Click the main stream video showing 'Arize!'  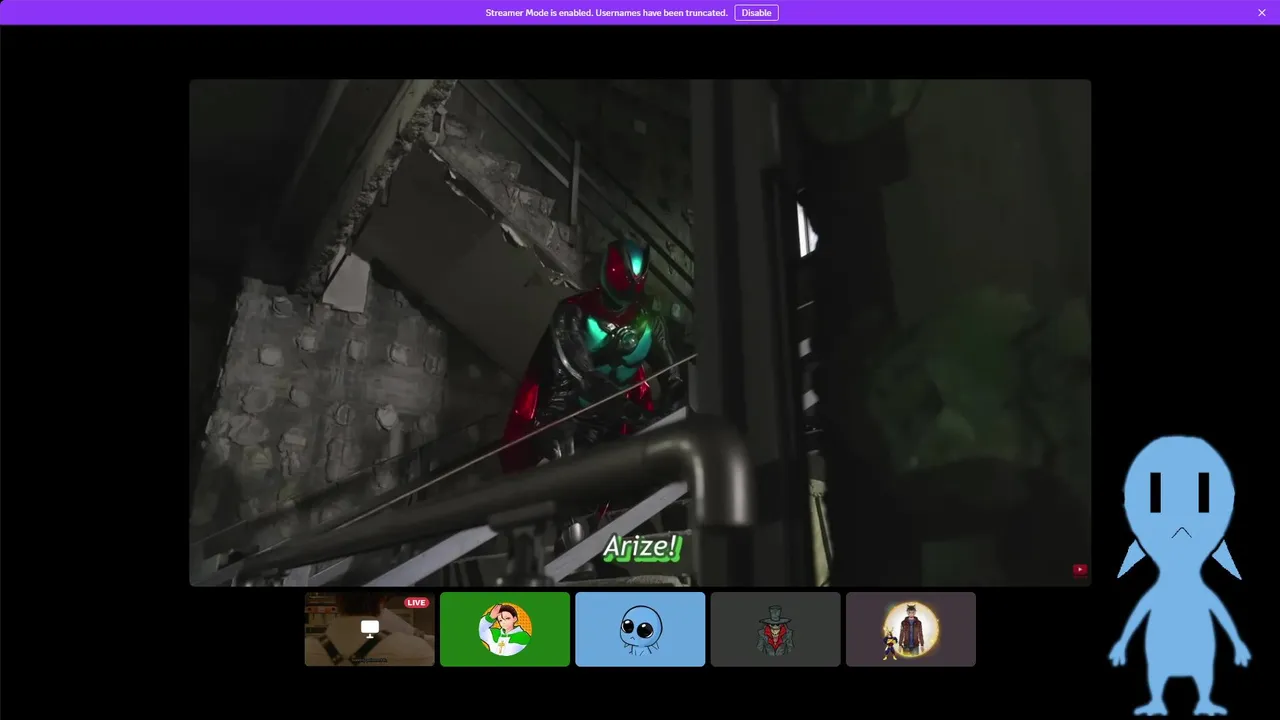[x=640, y=333]
